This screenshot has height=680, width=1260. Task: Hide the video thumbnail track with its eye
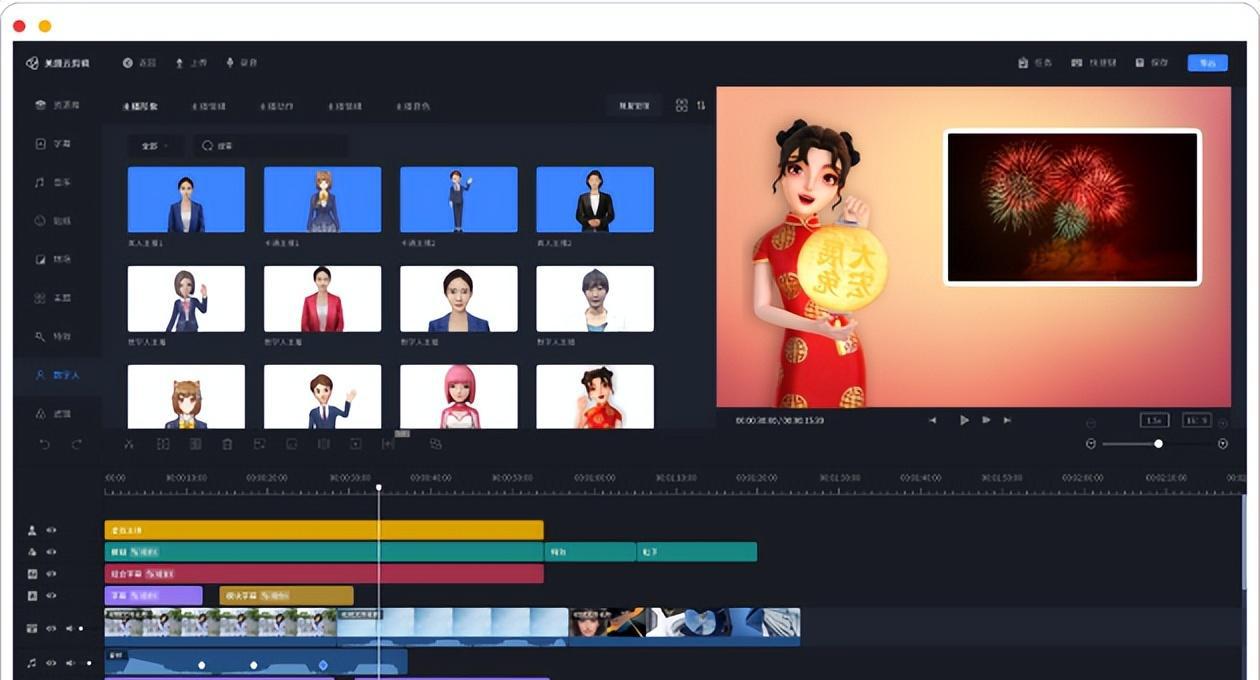point(51,628)
